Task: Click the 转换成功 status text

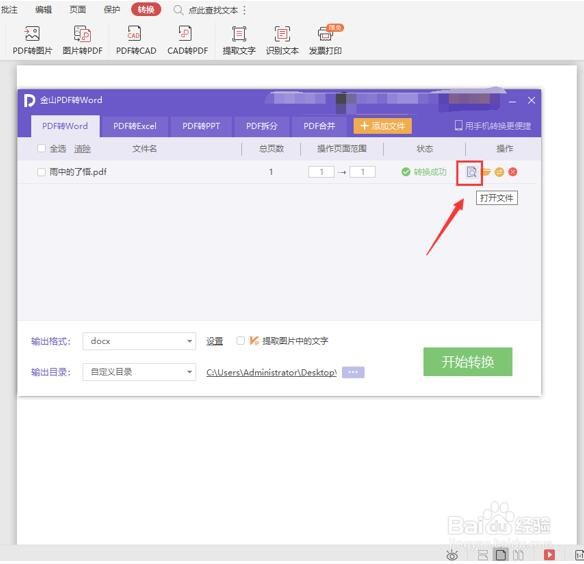Action: 430,172
